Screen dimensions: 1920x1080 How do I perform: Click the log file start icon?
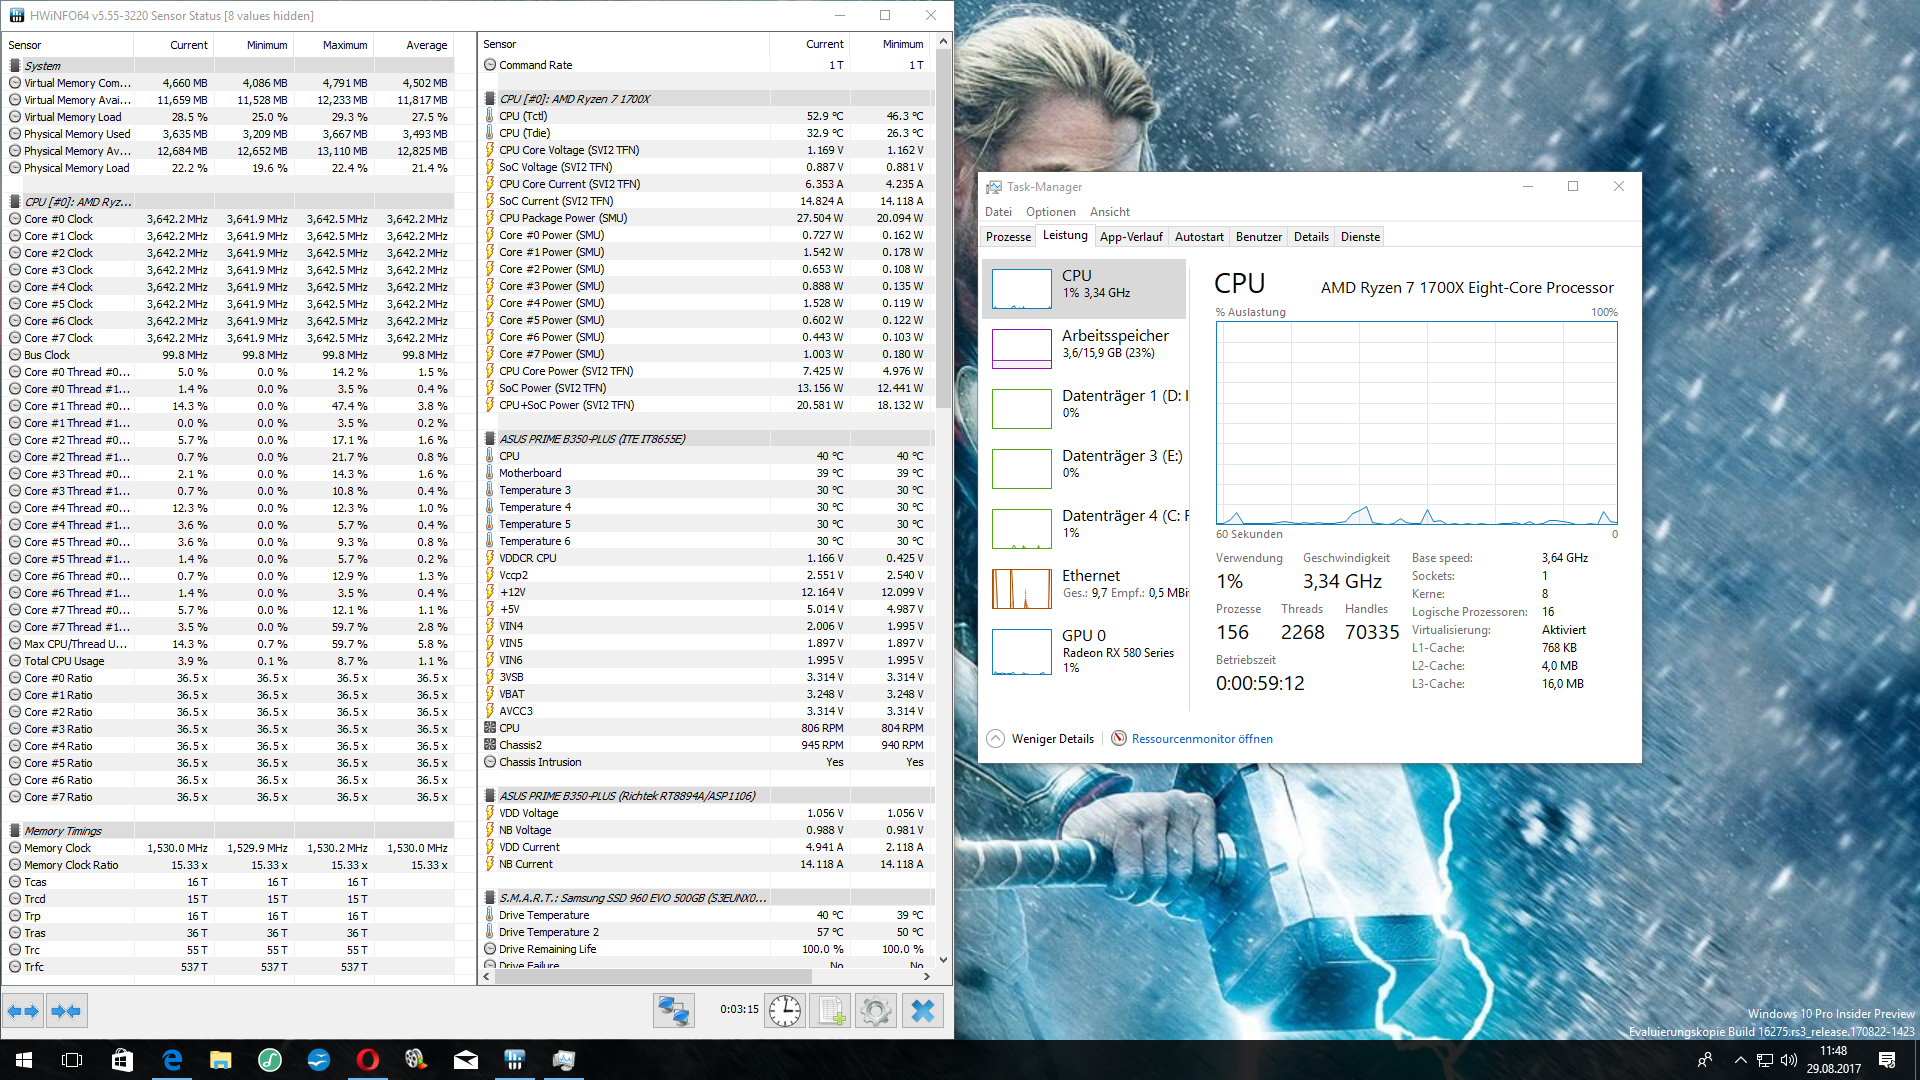pyautogui.click(x=830, y=1011)
